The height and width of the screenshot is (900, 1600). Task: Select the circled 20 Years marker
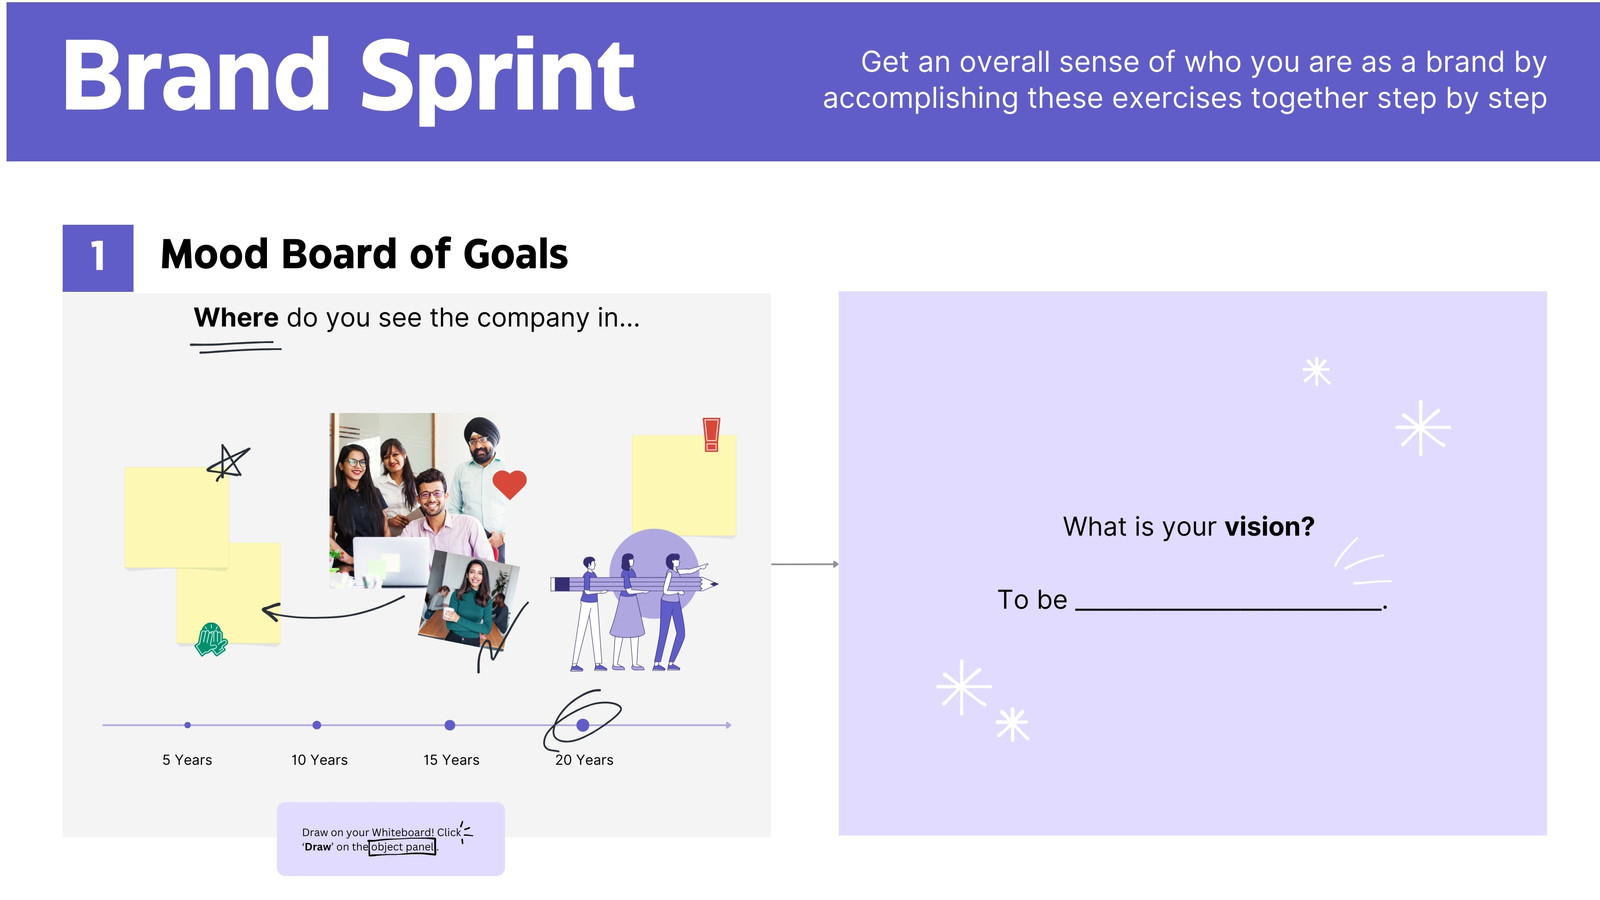(583, 725)
